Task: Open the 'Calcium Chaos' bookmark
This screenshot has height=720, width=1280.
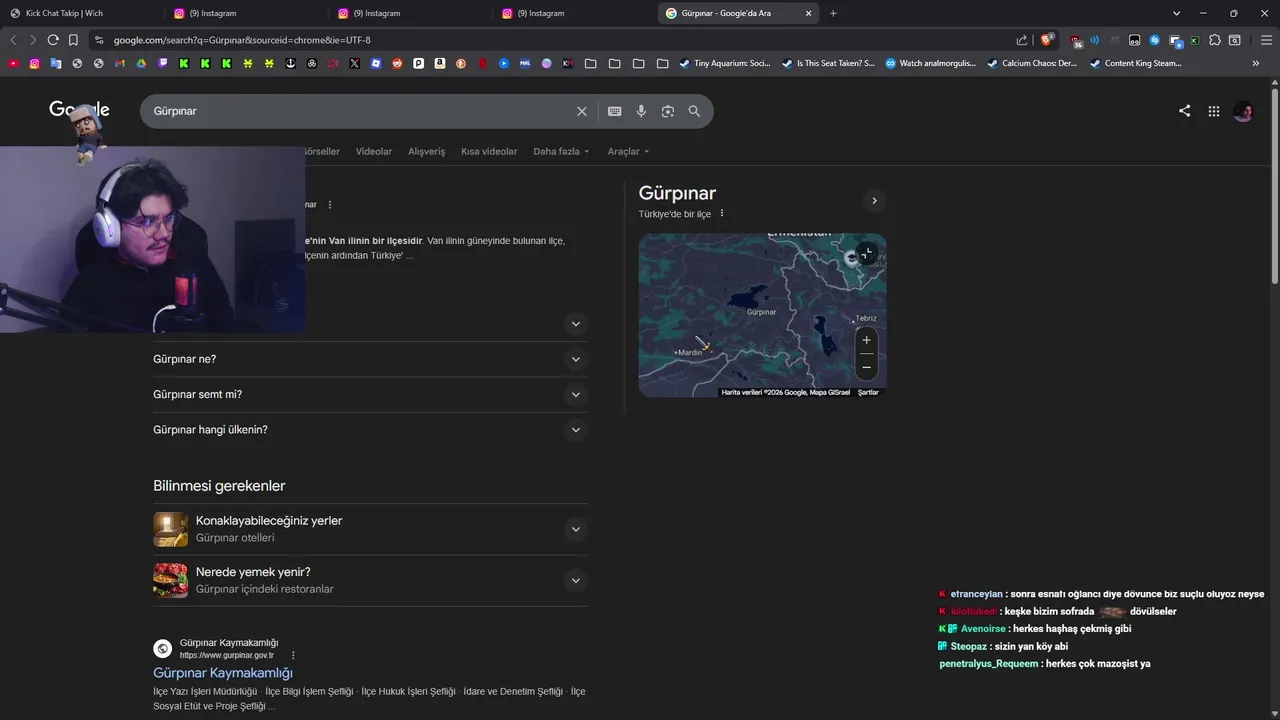Action: coord(1032,63)
